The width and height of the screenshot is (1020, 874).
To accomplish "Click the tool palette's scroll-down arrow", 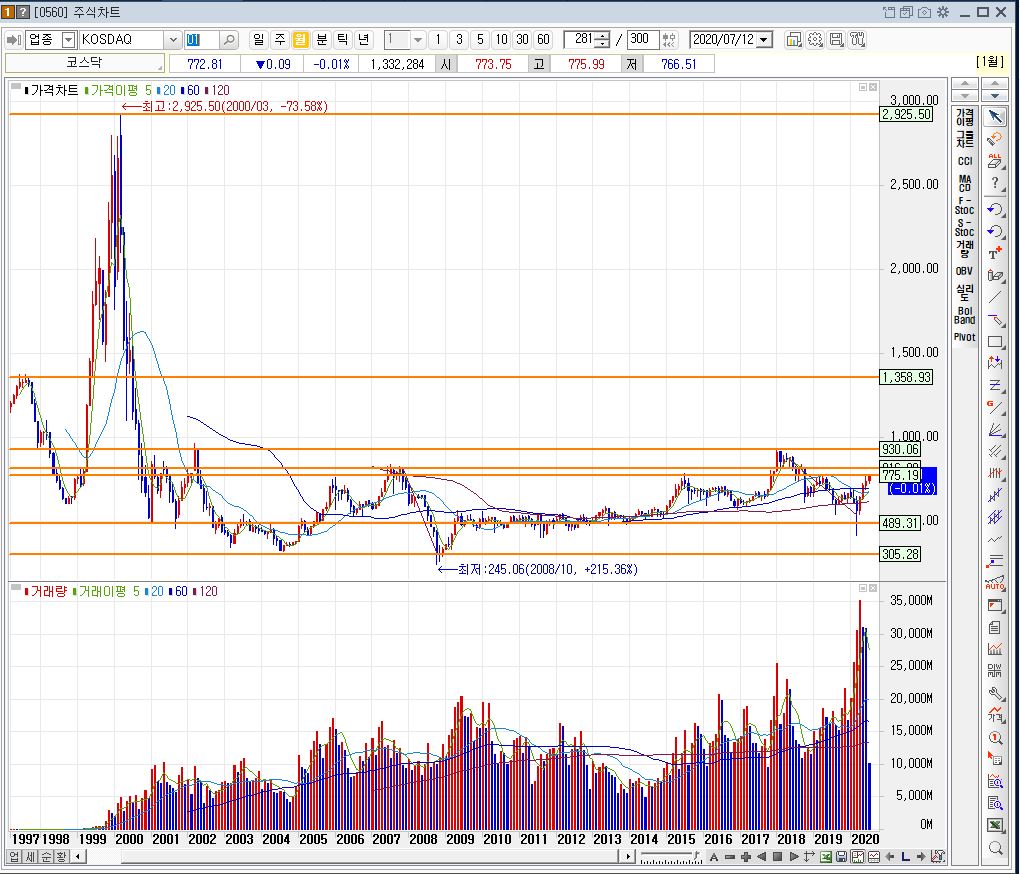I will (x=995, y=96).
